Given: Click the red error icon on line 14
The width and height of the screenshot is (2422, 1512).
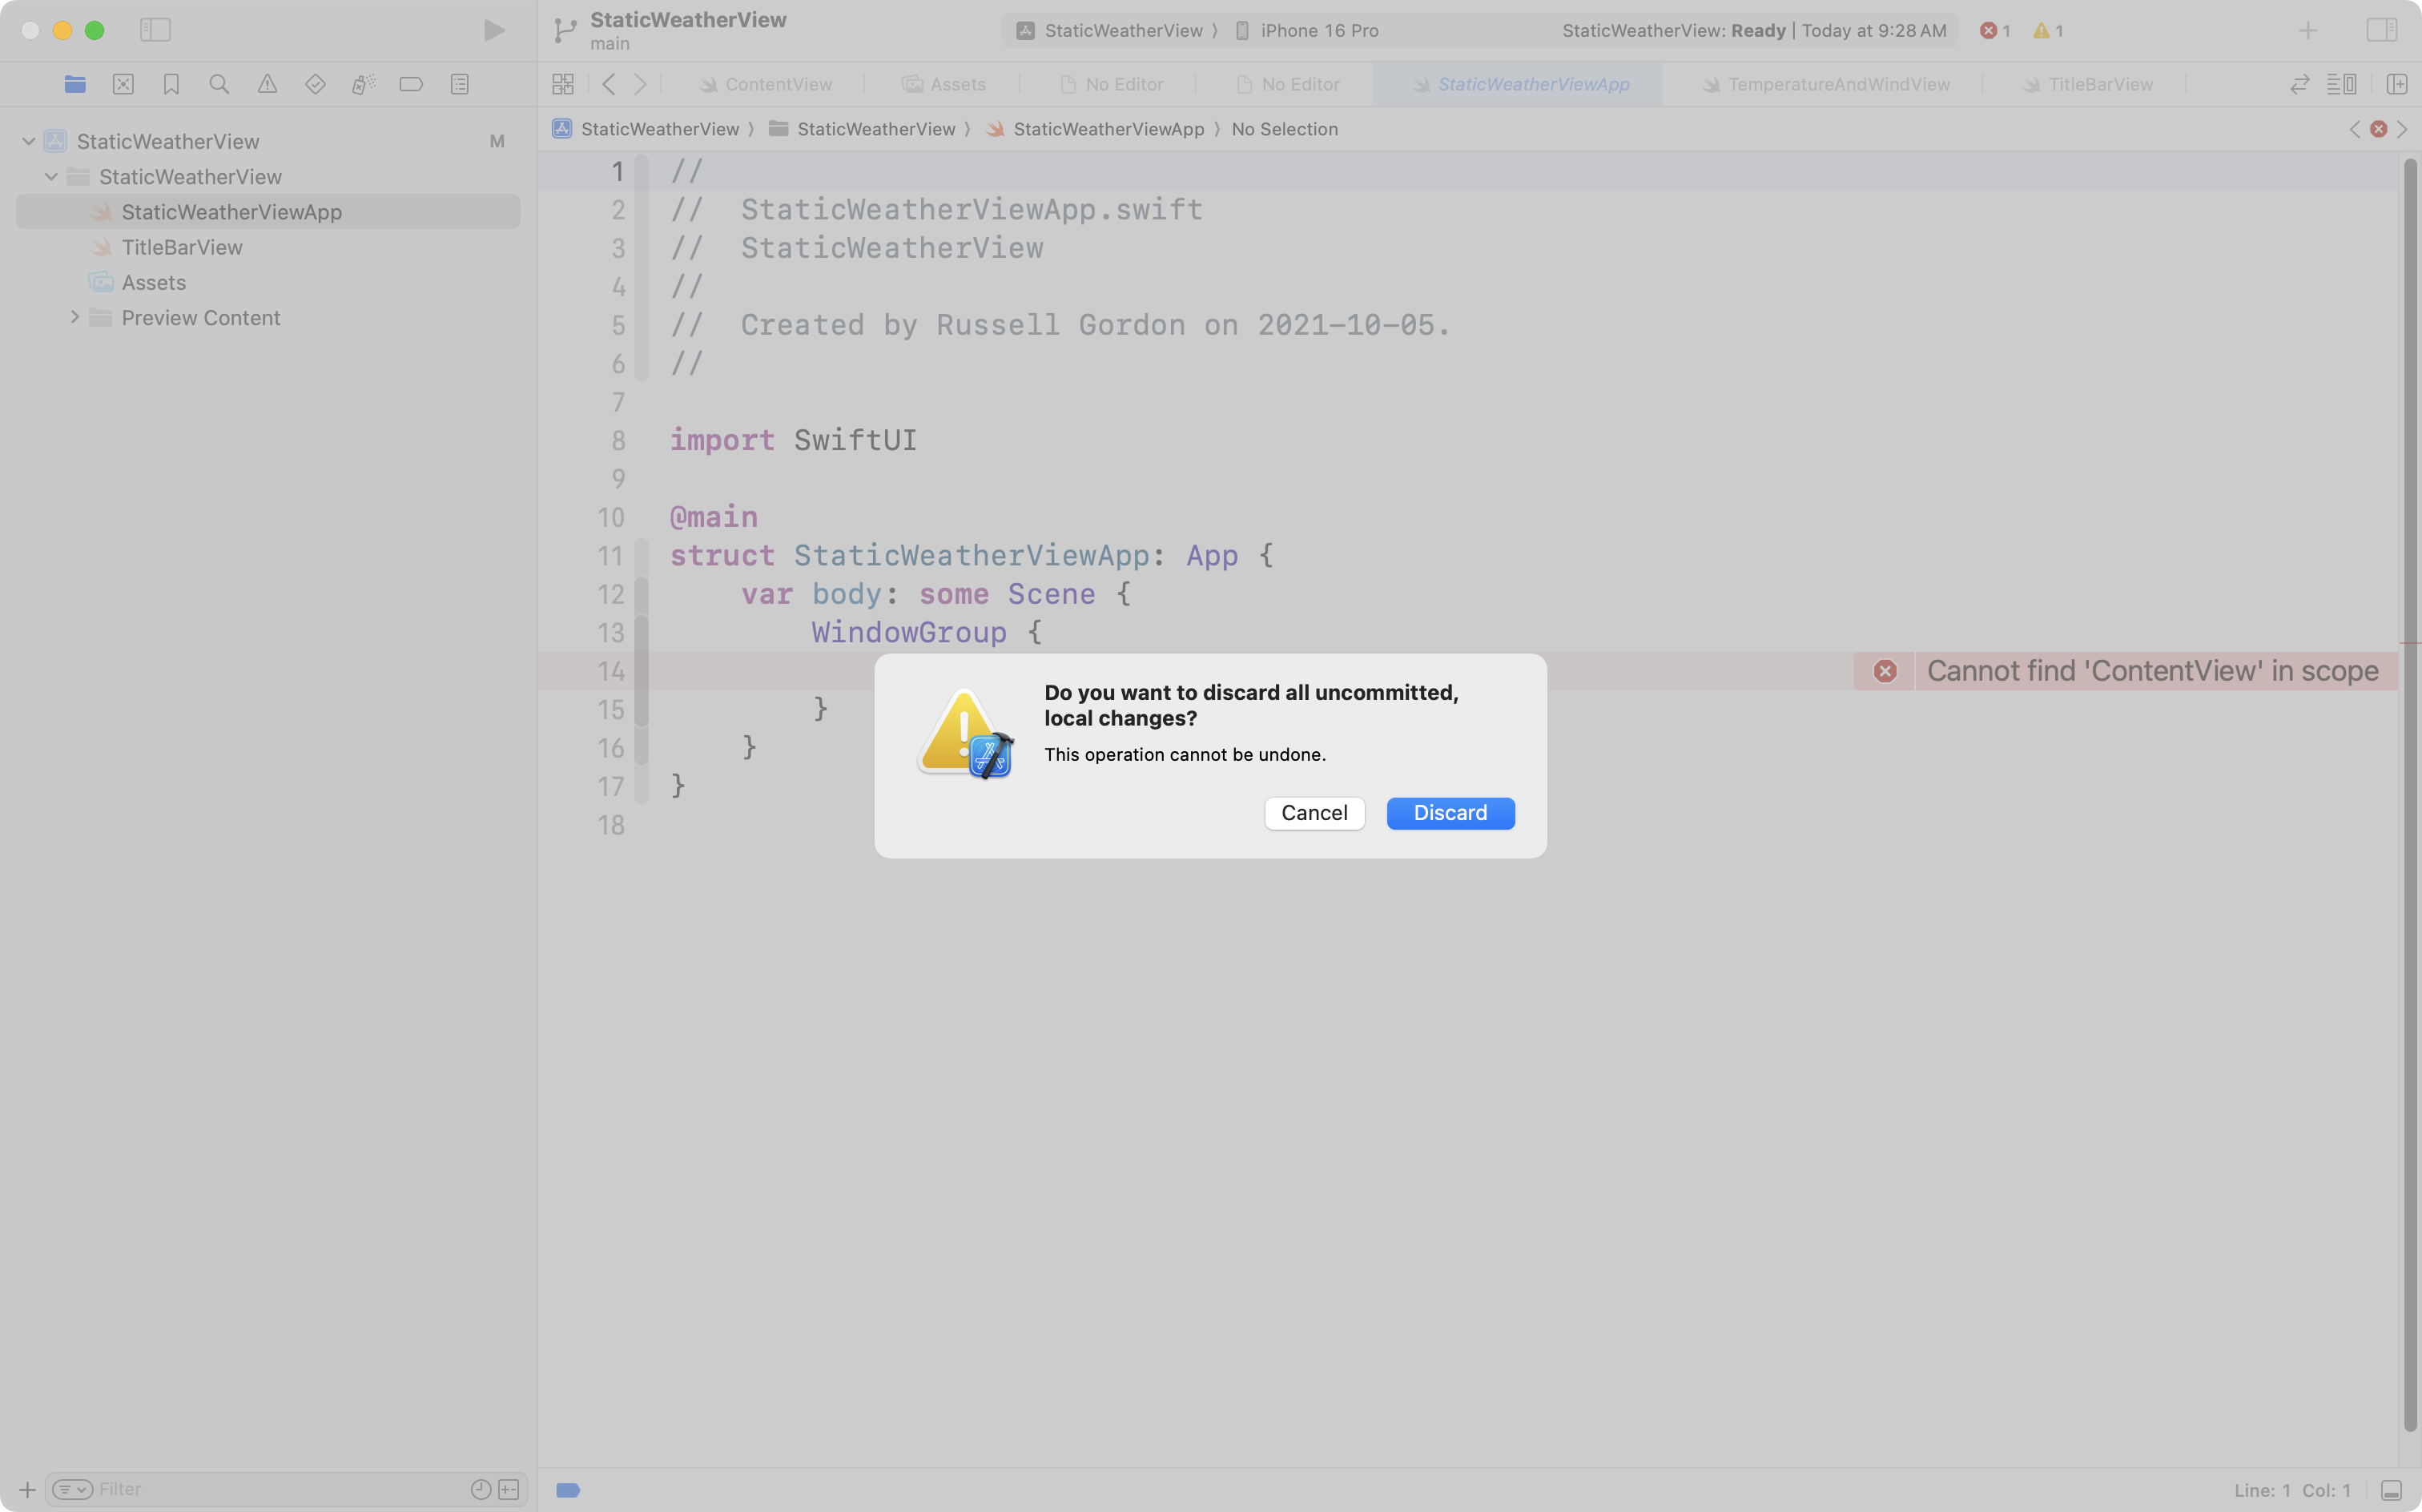Looking at the screenshot, I should point(1885,671).
